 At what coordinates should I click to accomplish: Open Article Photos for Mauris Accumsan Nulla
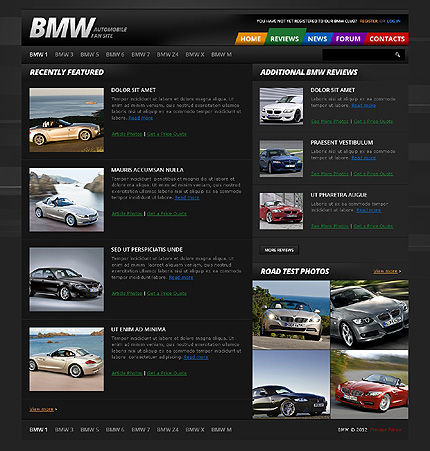click(x=127, y=213)
